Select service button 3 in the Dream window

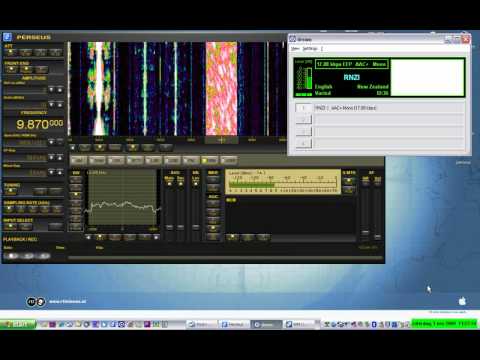pos(303,132)
